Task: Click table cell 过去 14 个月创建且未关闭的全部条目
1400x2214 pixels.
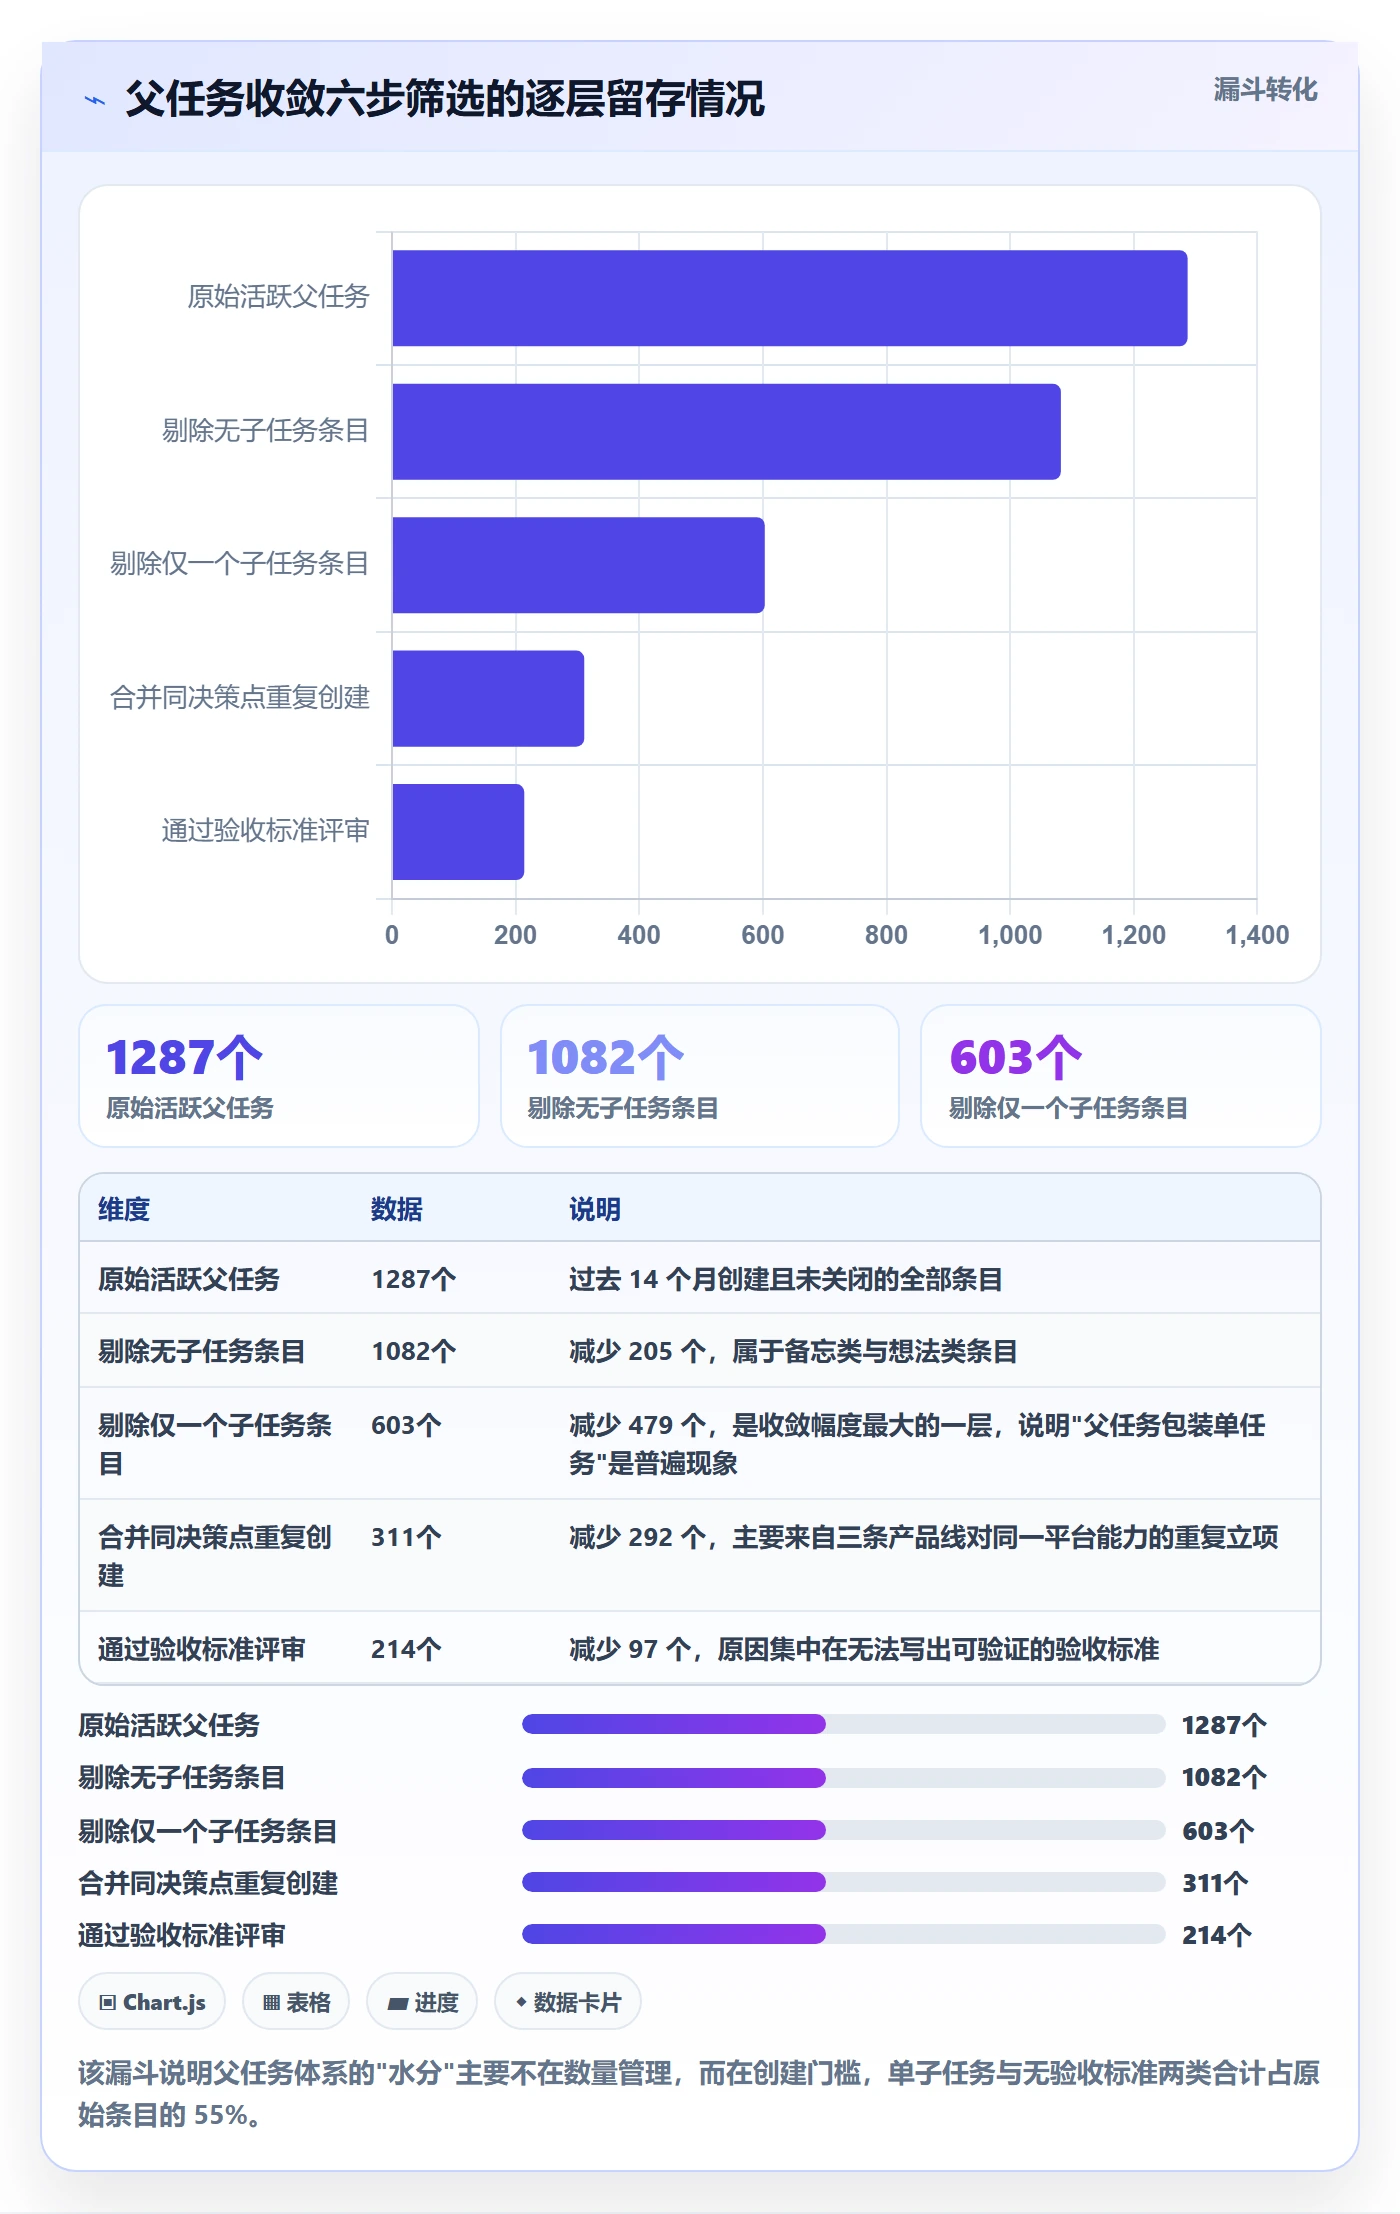Action: (786, 1279)
